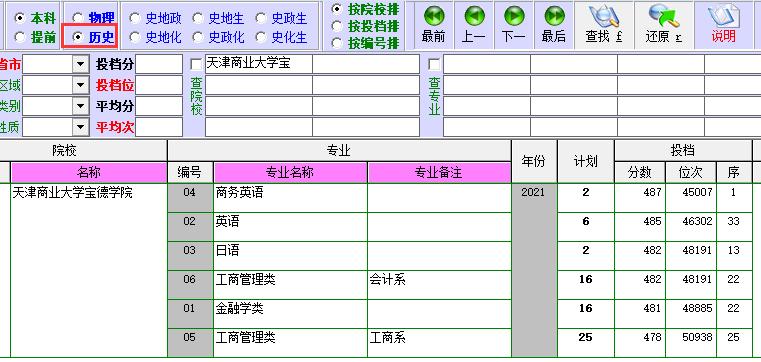Open the 区域 dropdown arrow
The image size is (761, 362).
(81, 85)
